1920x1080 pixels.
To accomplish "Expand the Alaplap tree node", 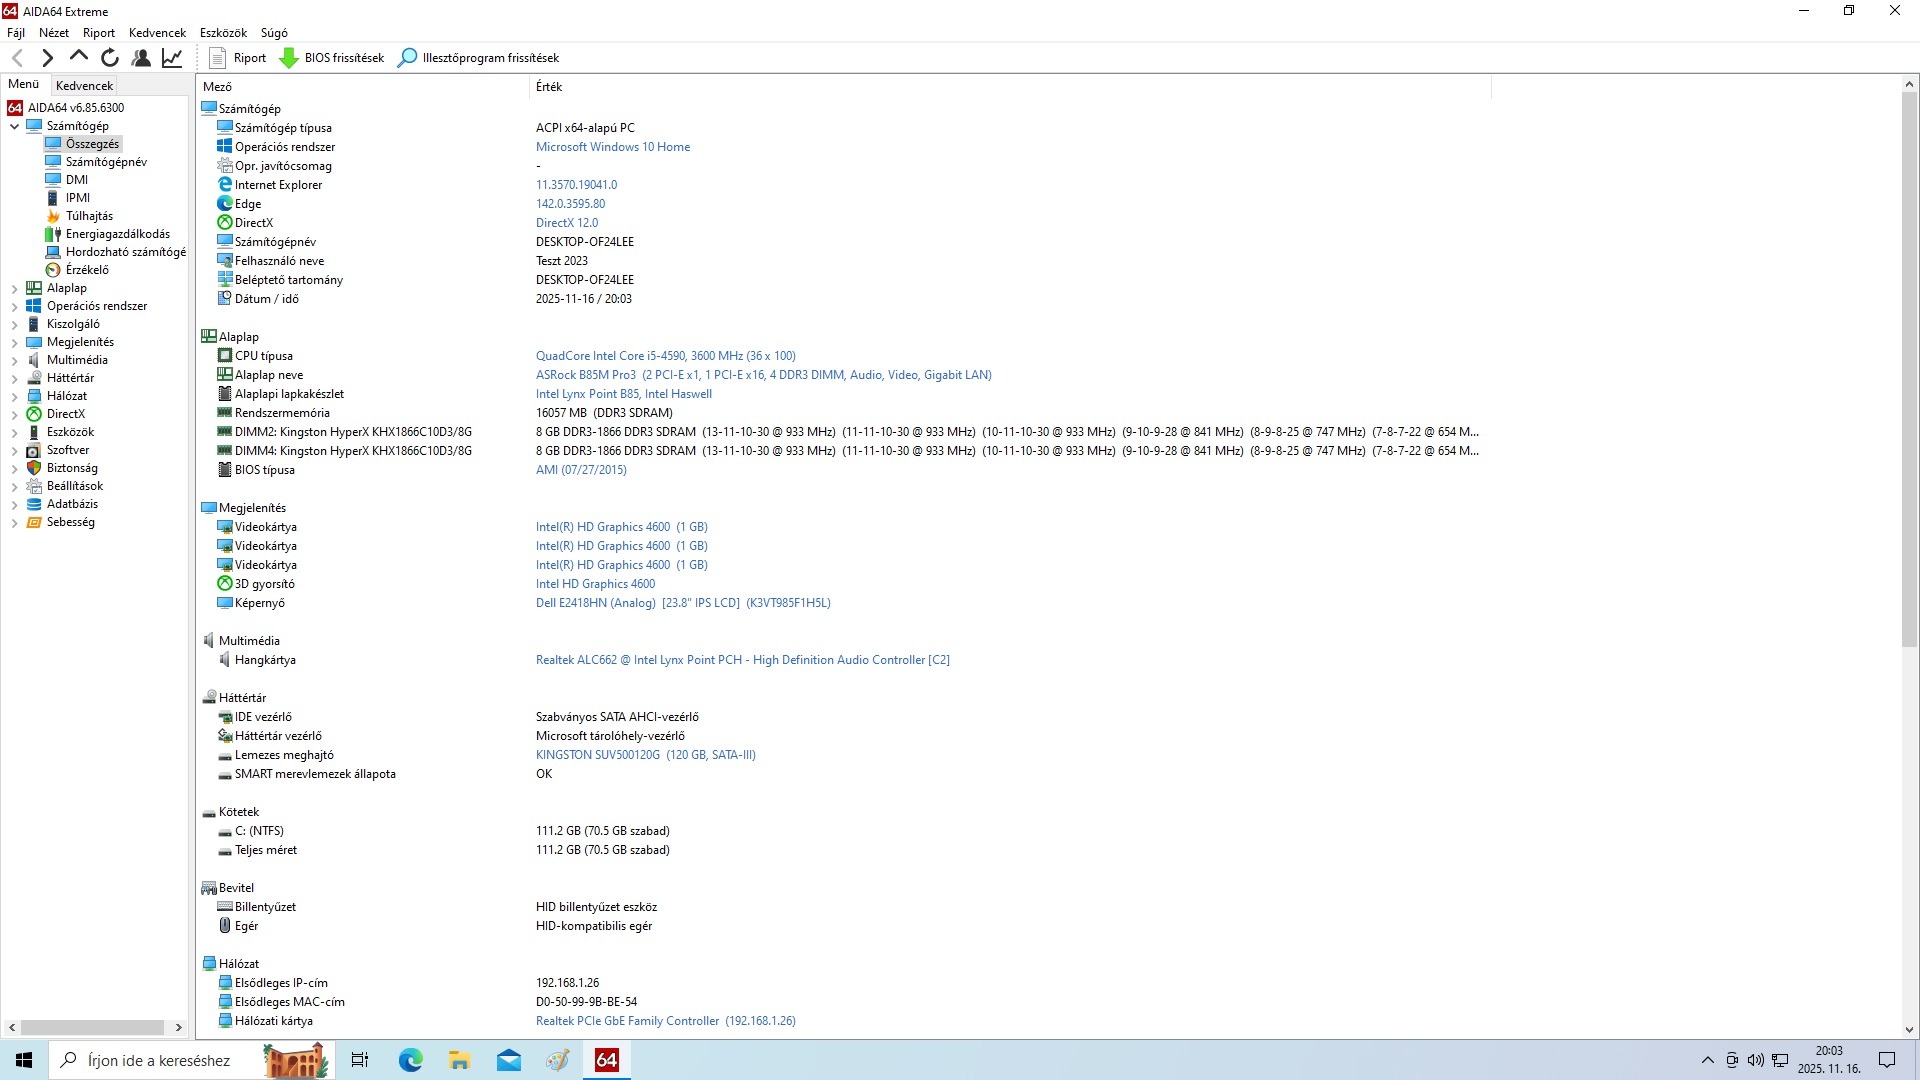I will pyautogui.click(x=14, y=288).
